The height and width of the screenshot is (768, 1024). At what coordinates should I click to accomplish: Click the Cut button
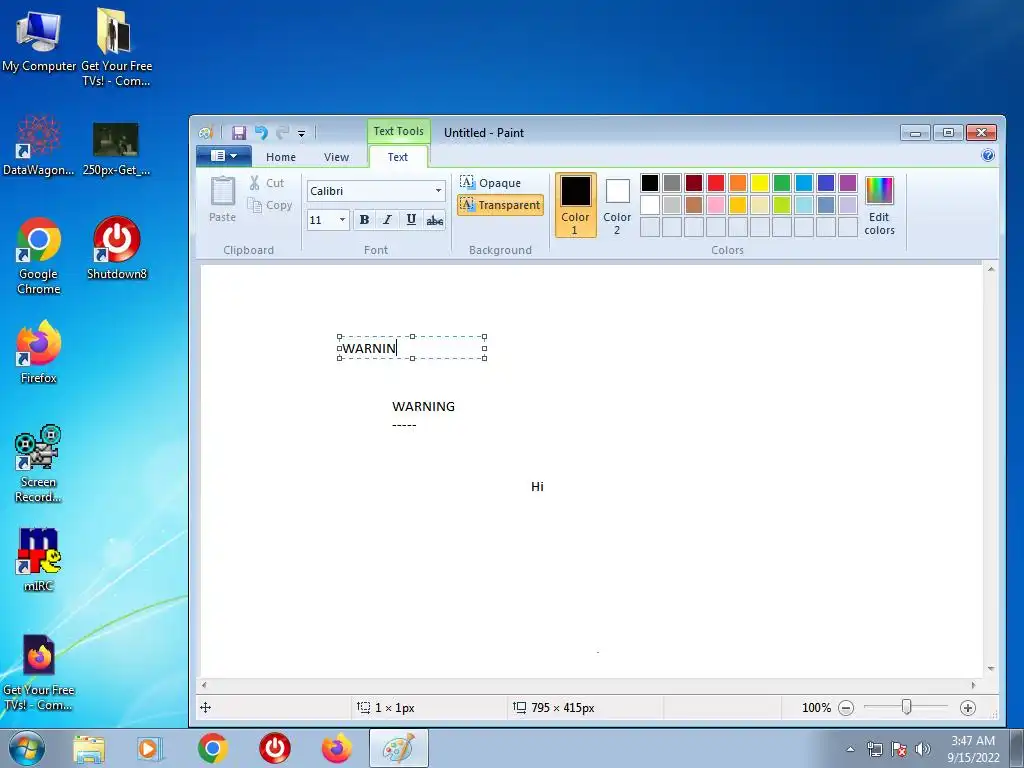click(267, 183)
